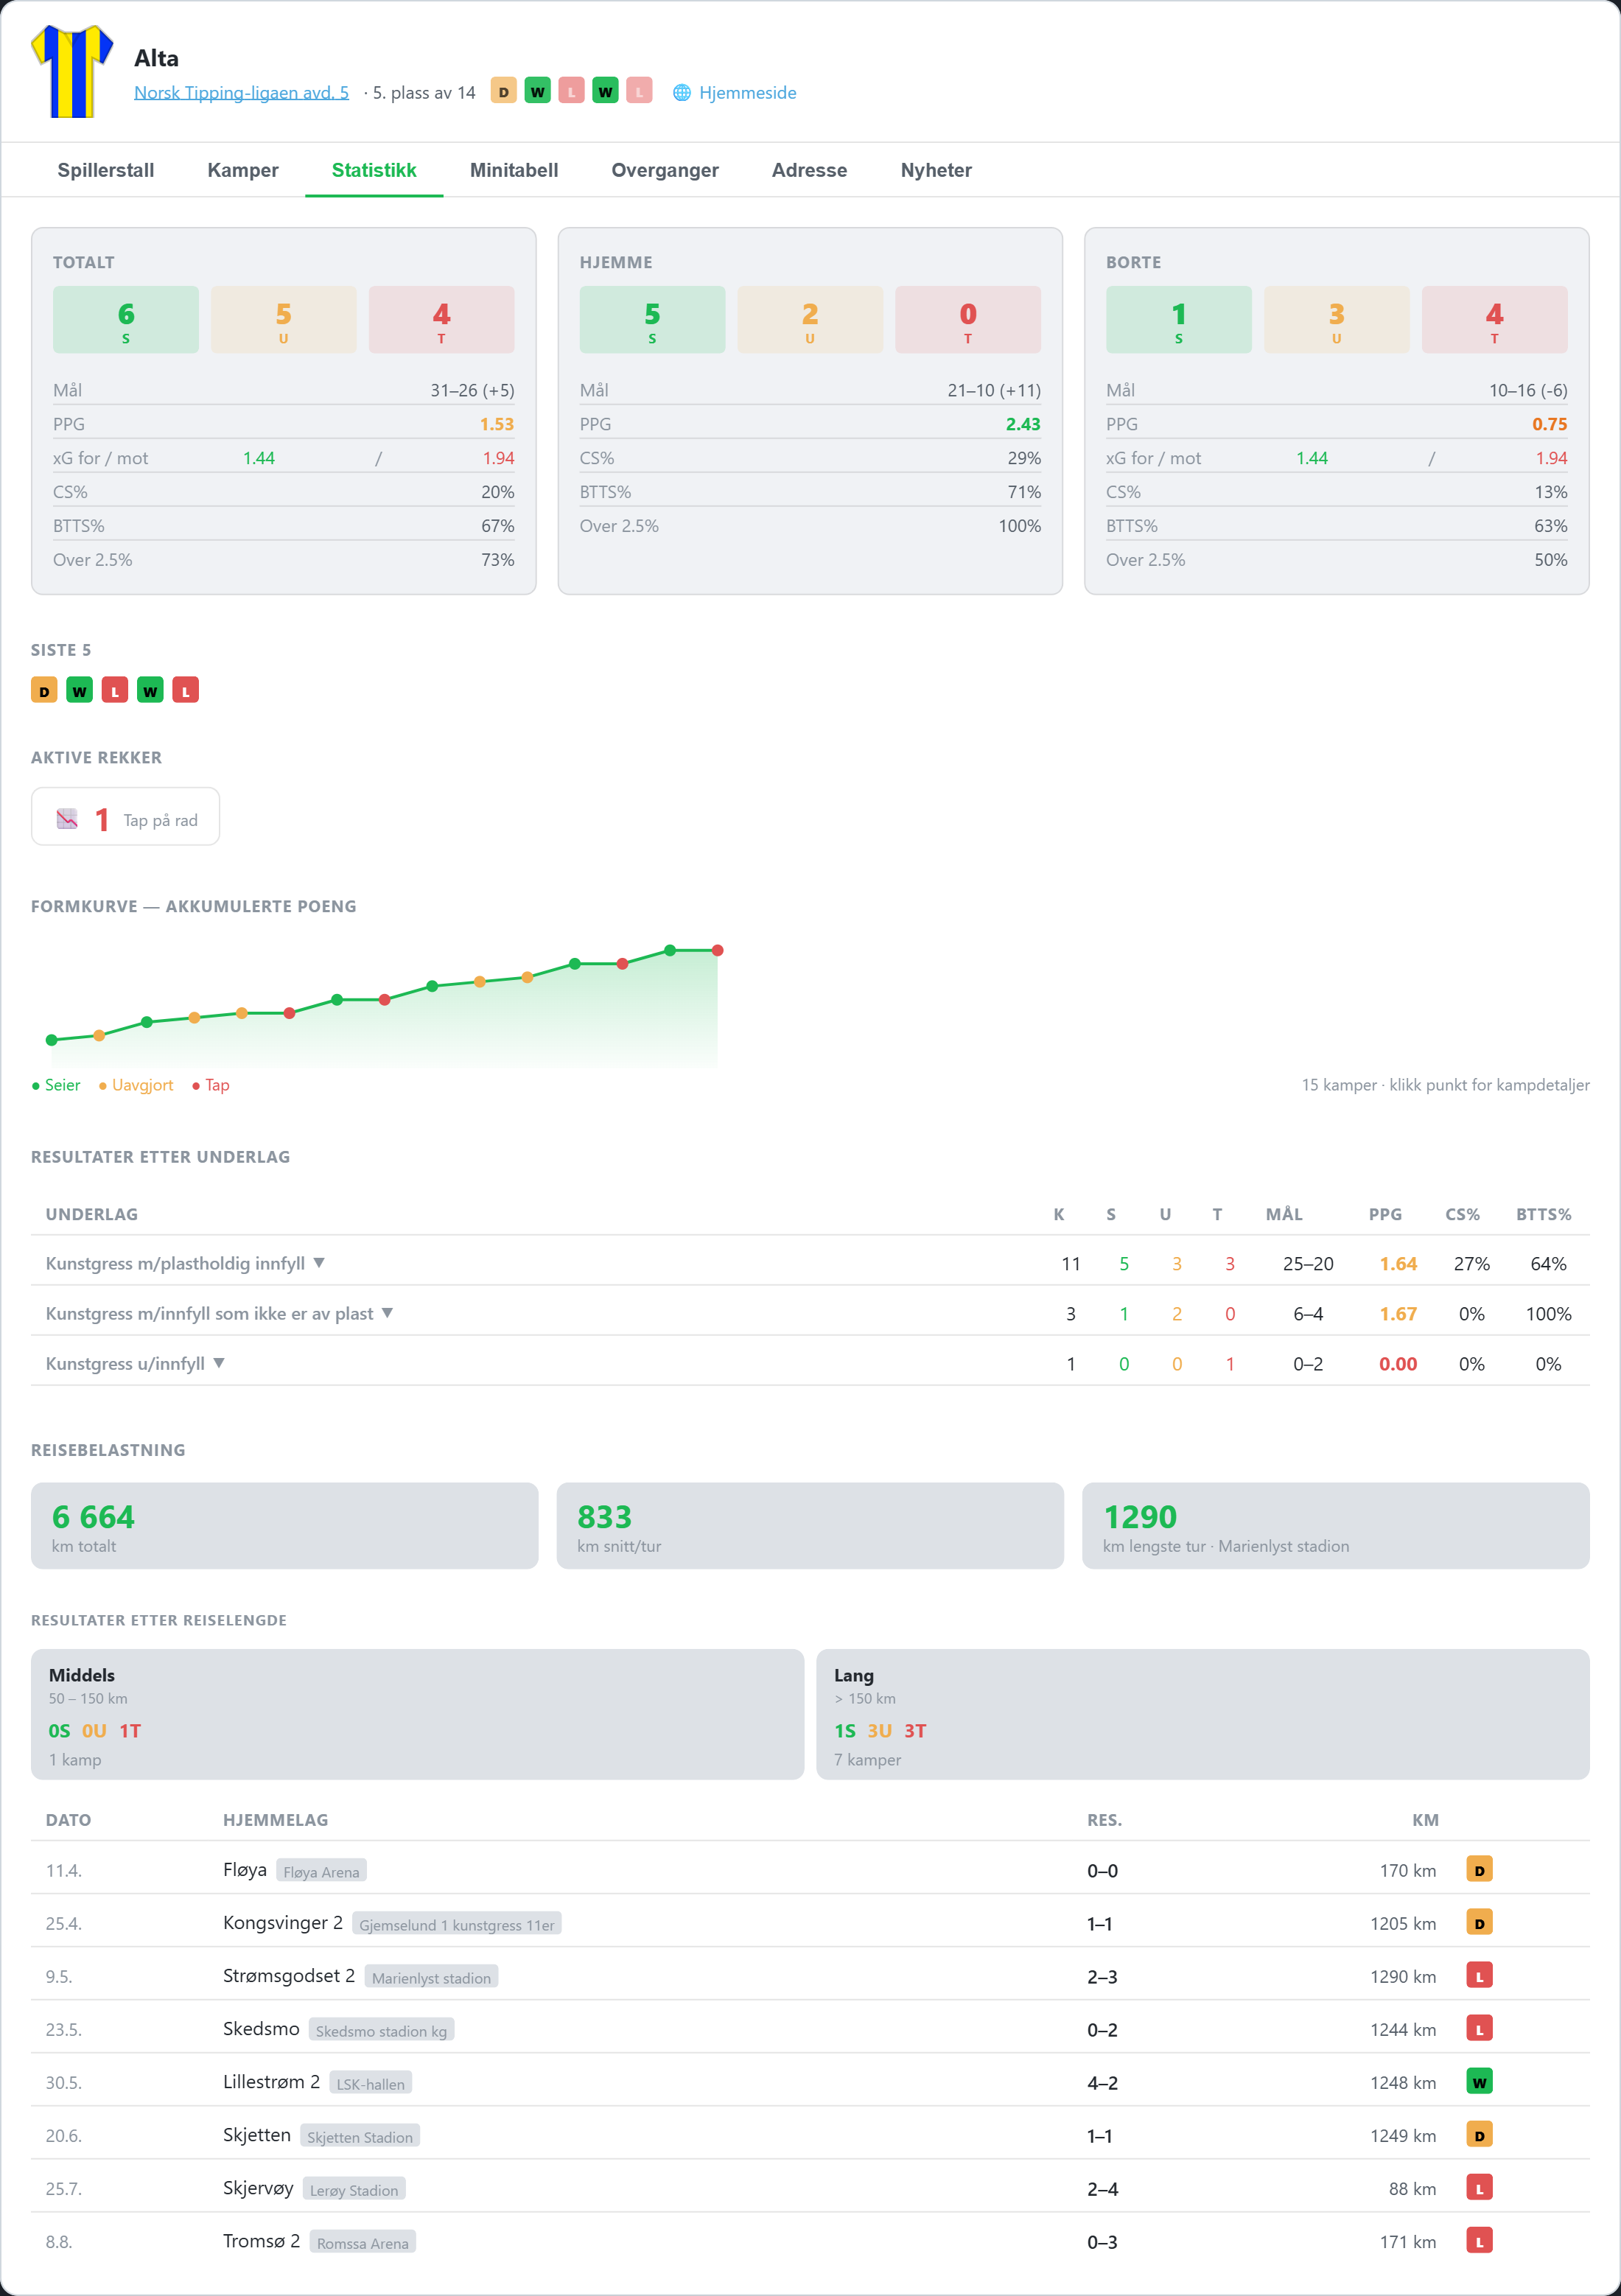
Task: Click first D badge in header form
Action: coord(504,91)
